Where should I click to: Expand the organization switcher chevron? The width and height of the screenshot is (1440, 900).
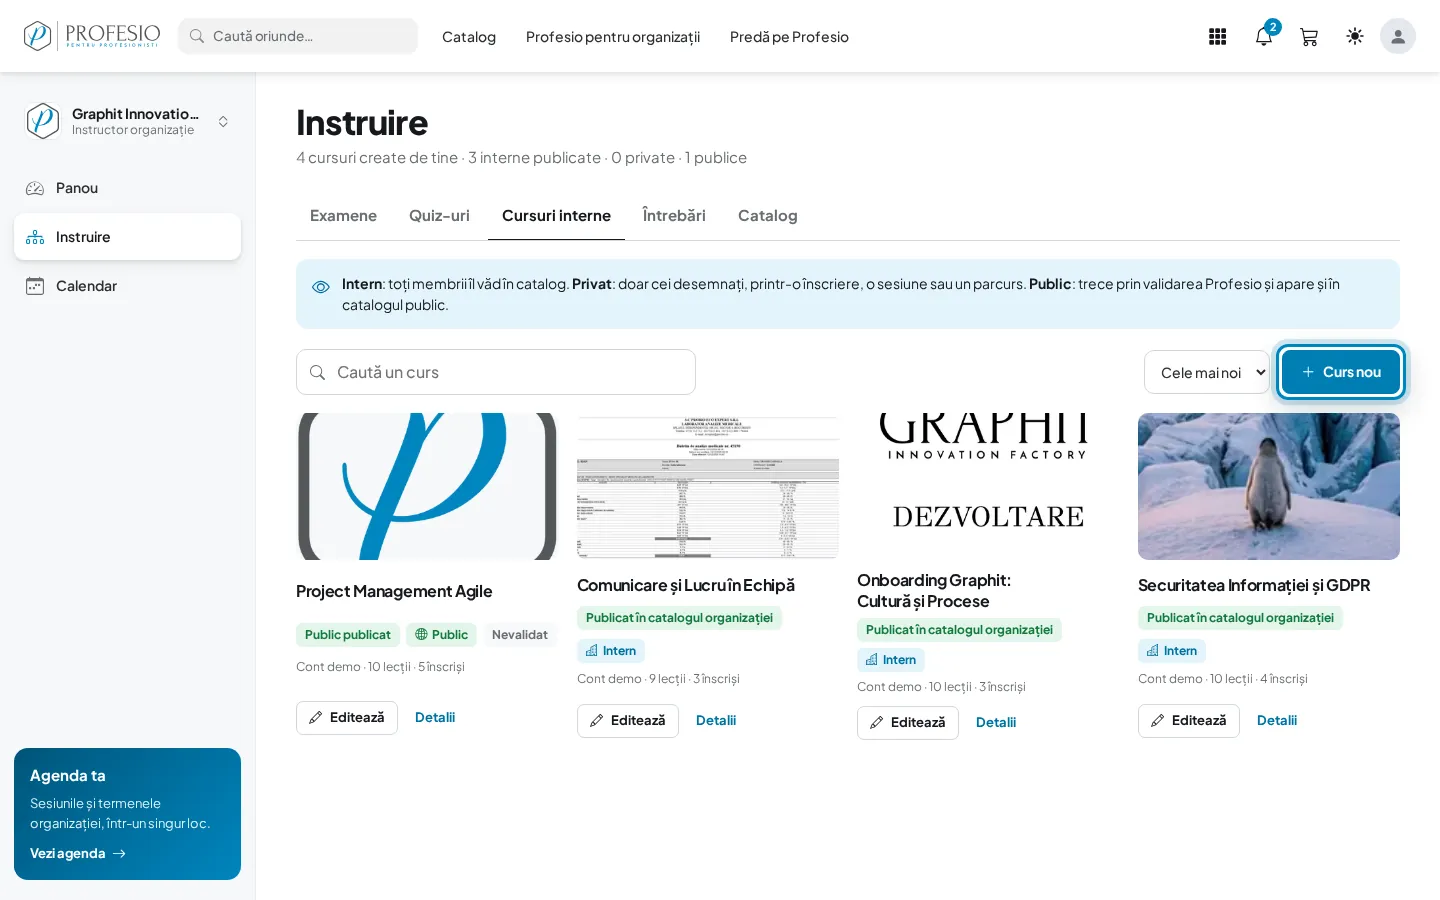click(x=223, y=121)
